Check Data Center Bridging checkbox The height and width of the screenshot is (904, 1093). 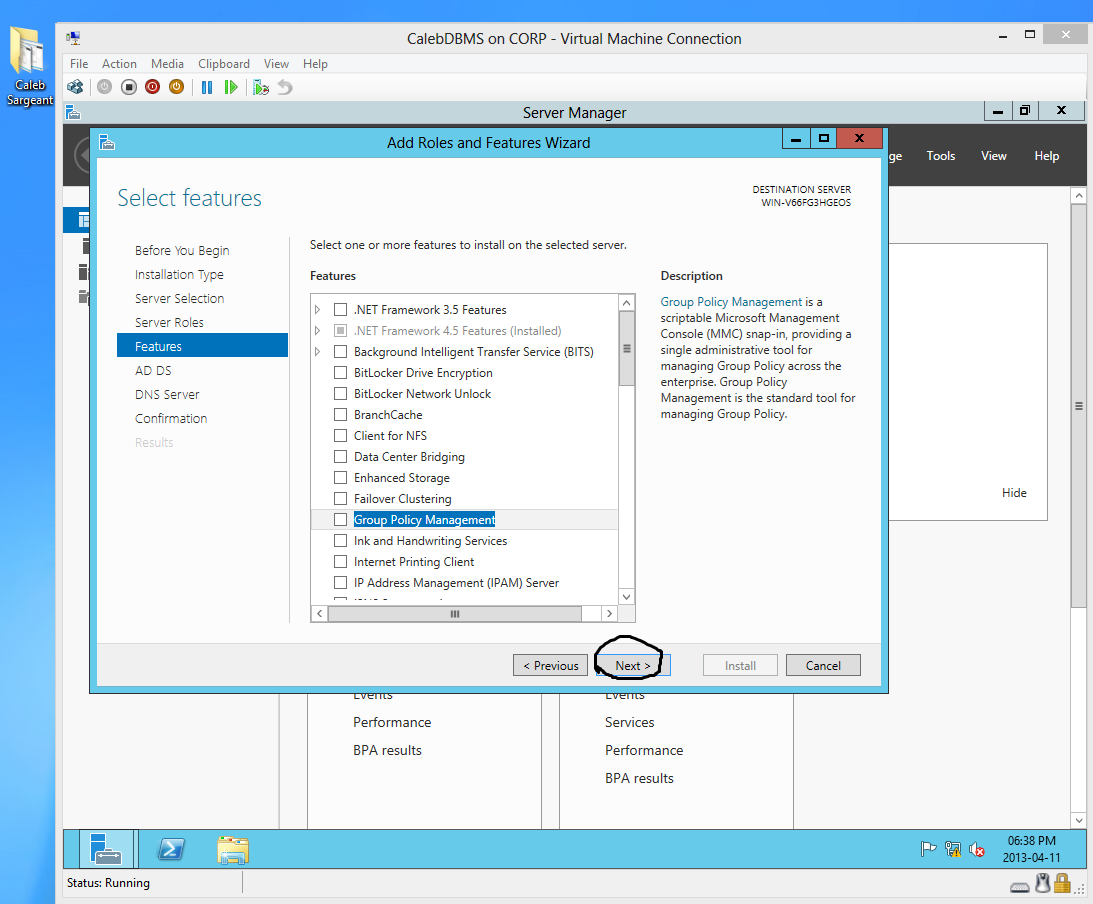(340, 457)
